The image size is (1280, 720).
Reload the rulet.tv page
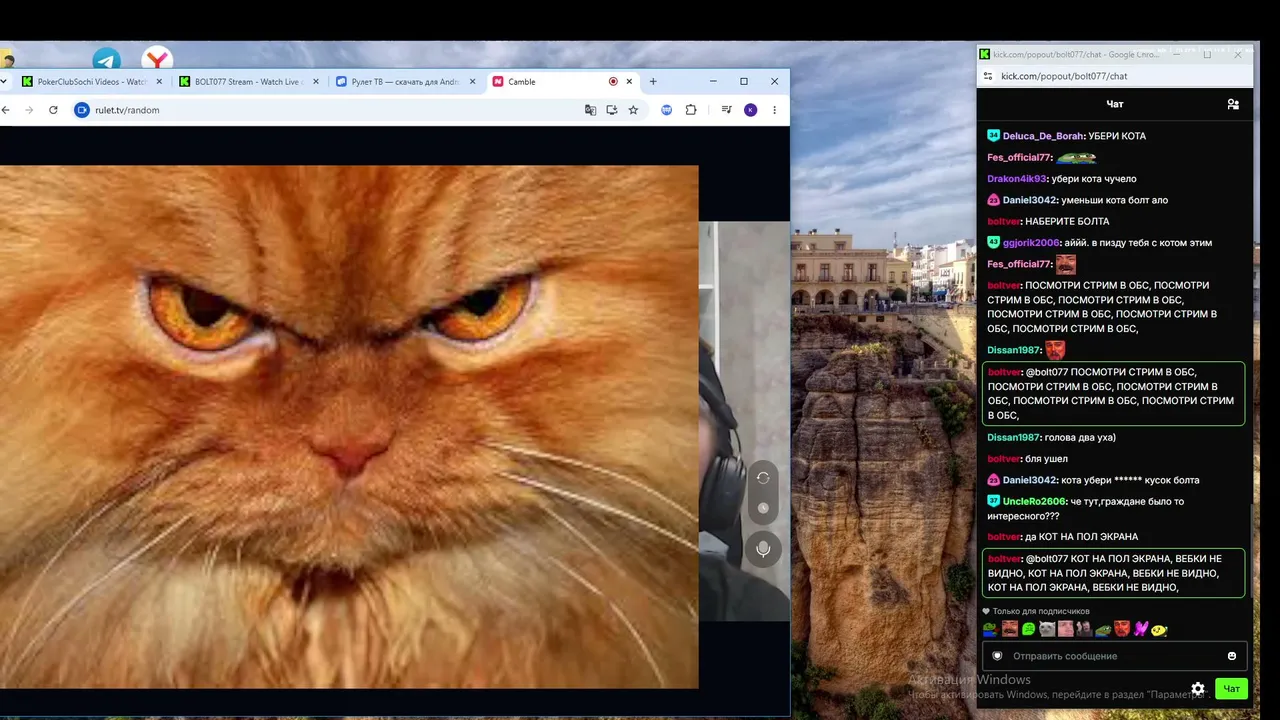[x=53, y=110]
